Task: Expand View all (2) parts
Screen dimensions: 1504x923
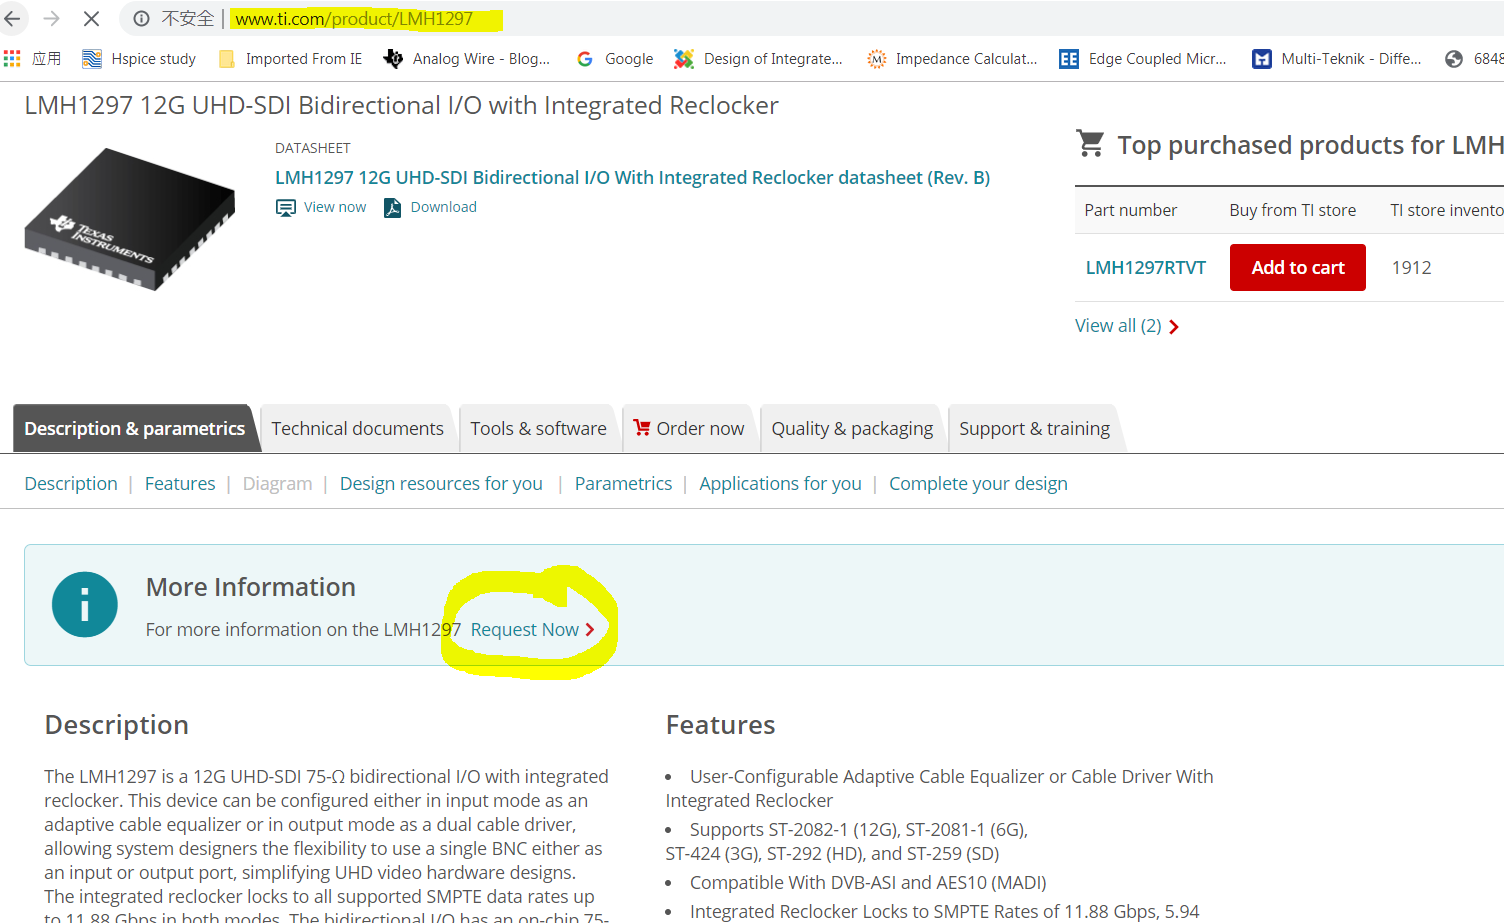Action: pyautogui.click(x=1127, y=326)
